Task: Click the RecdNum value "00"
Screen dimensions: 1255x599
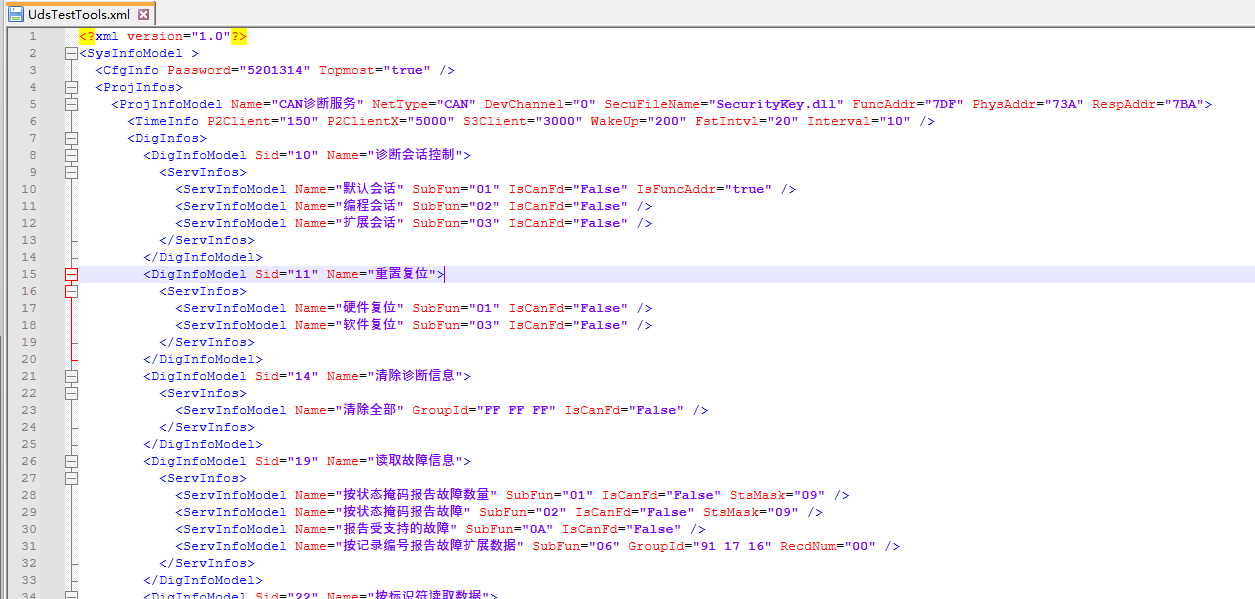Action: click(x=859, y=546)
